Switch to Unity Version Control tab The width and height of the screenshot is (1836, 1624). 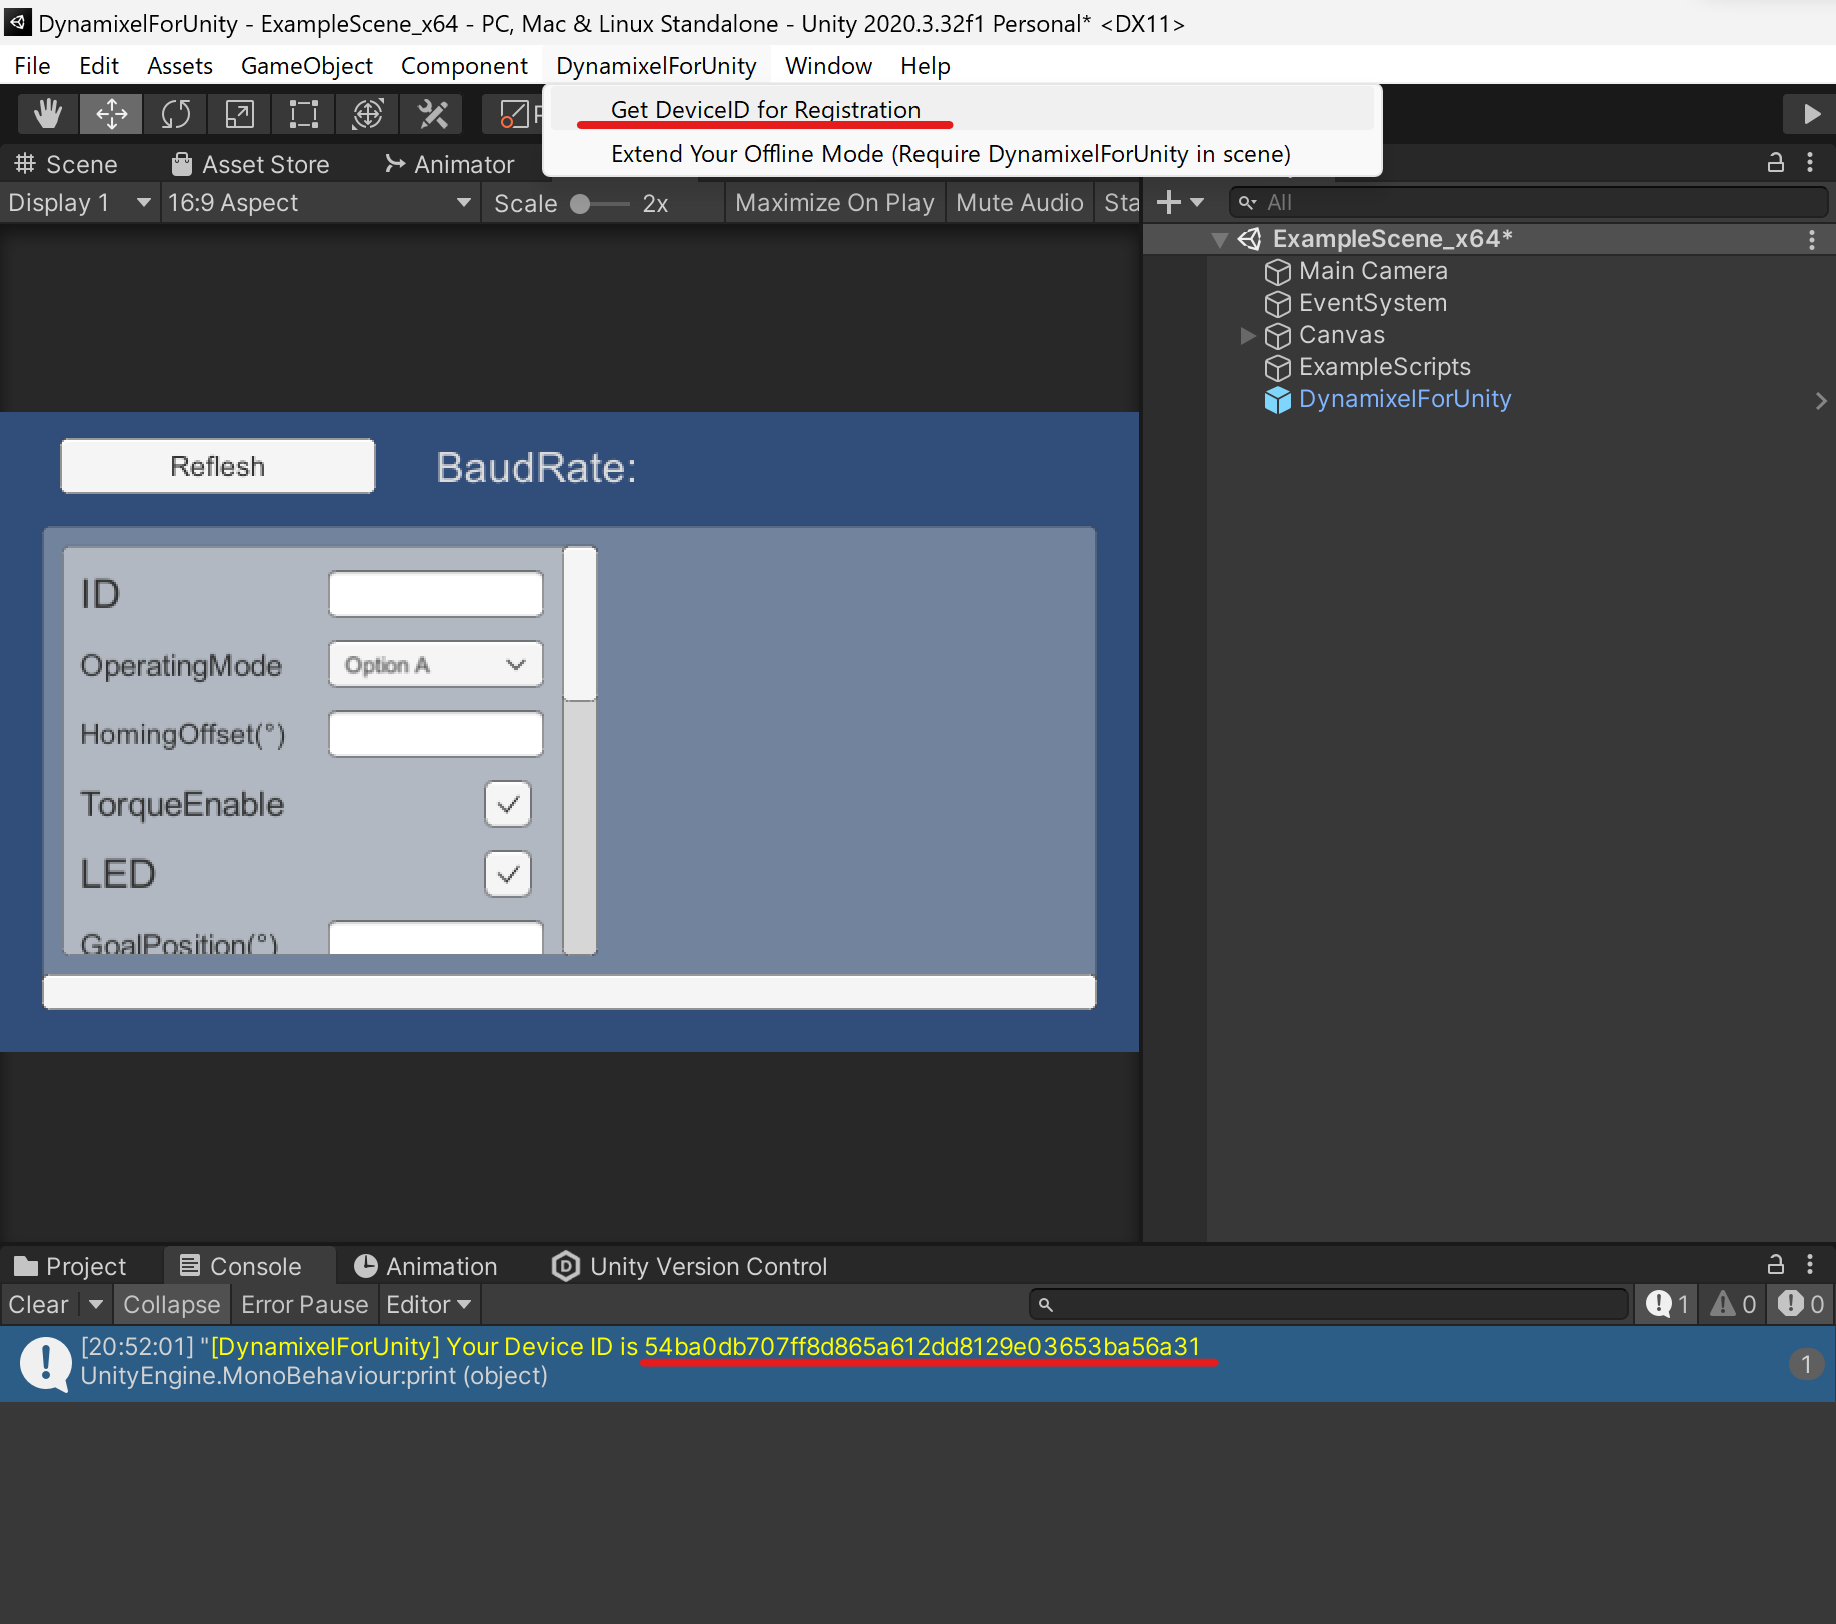click(690, 1266)
